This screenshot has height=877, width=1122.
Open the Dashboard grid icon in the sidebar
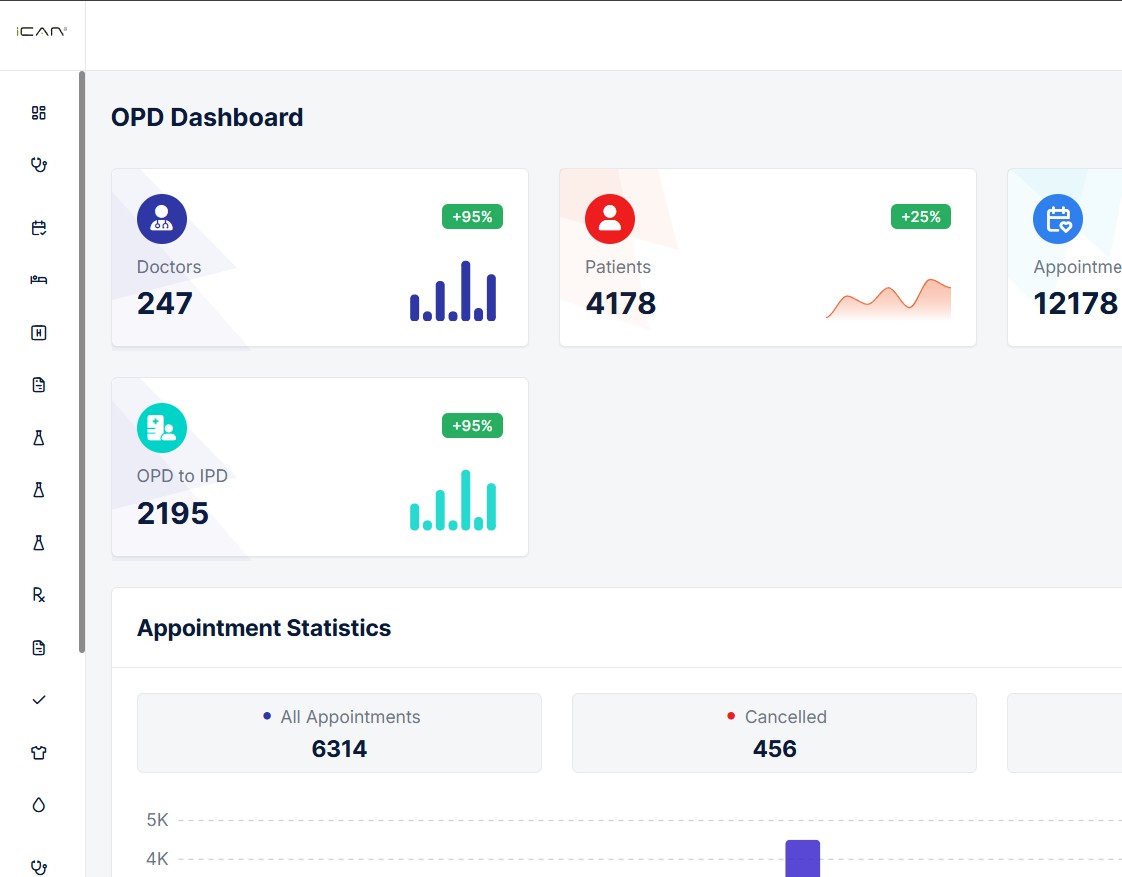click(38, 113)
